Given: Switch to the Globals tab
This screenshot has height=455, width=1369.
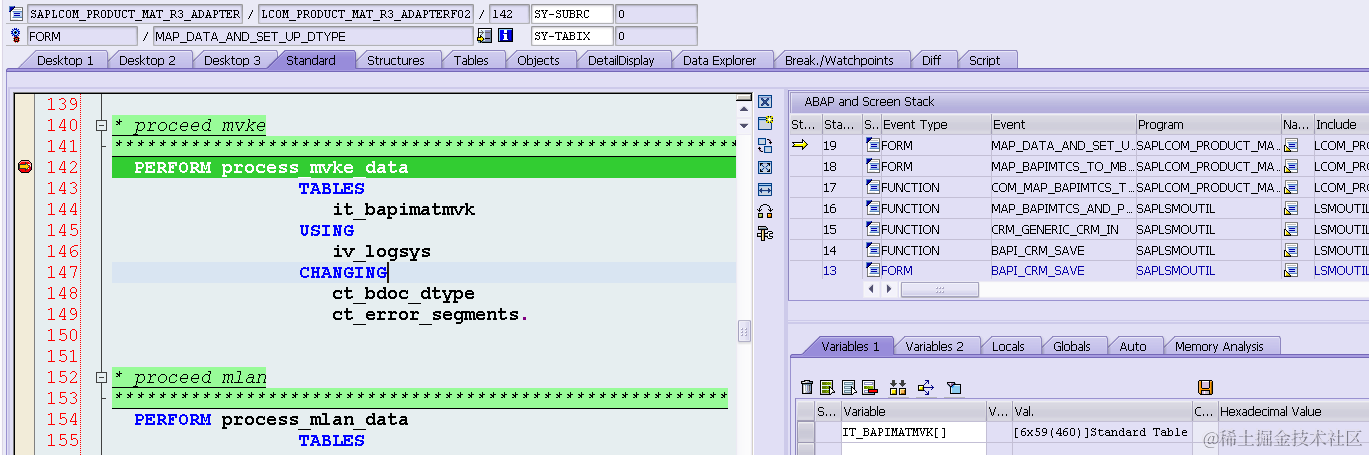Looking at the screenshot, I should pos(1072,346).
